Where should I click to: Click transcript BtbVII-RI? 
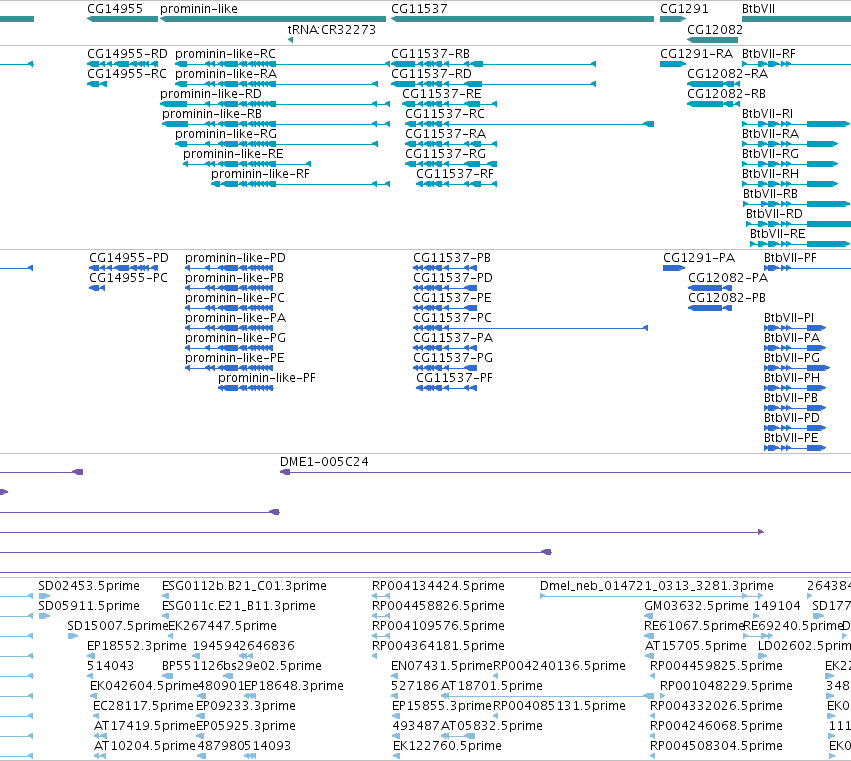767,114
